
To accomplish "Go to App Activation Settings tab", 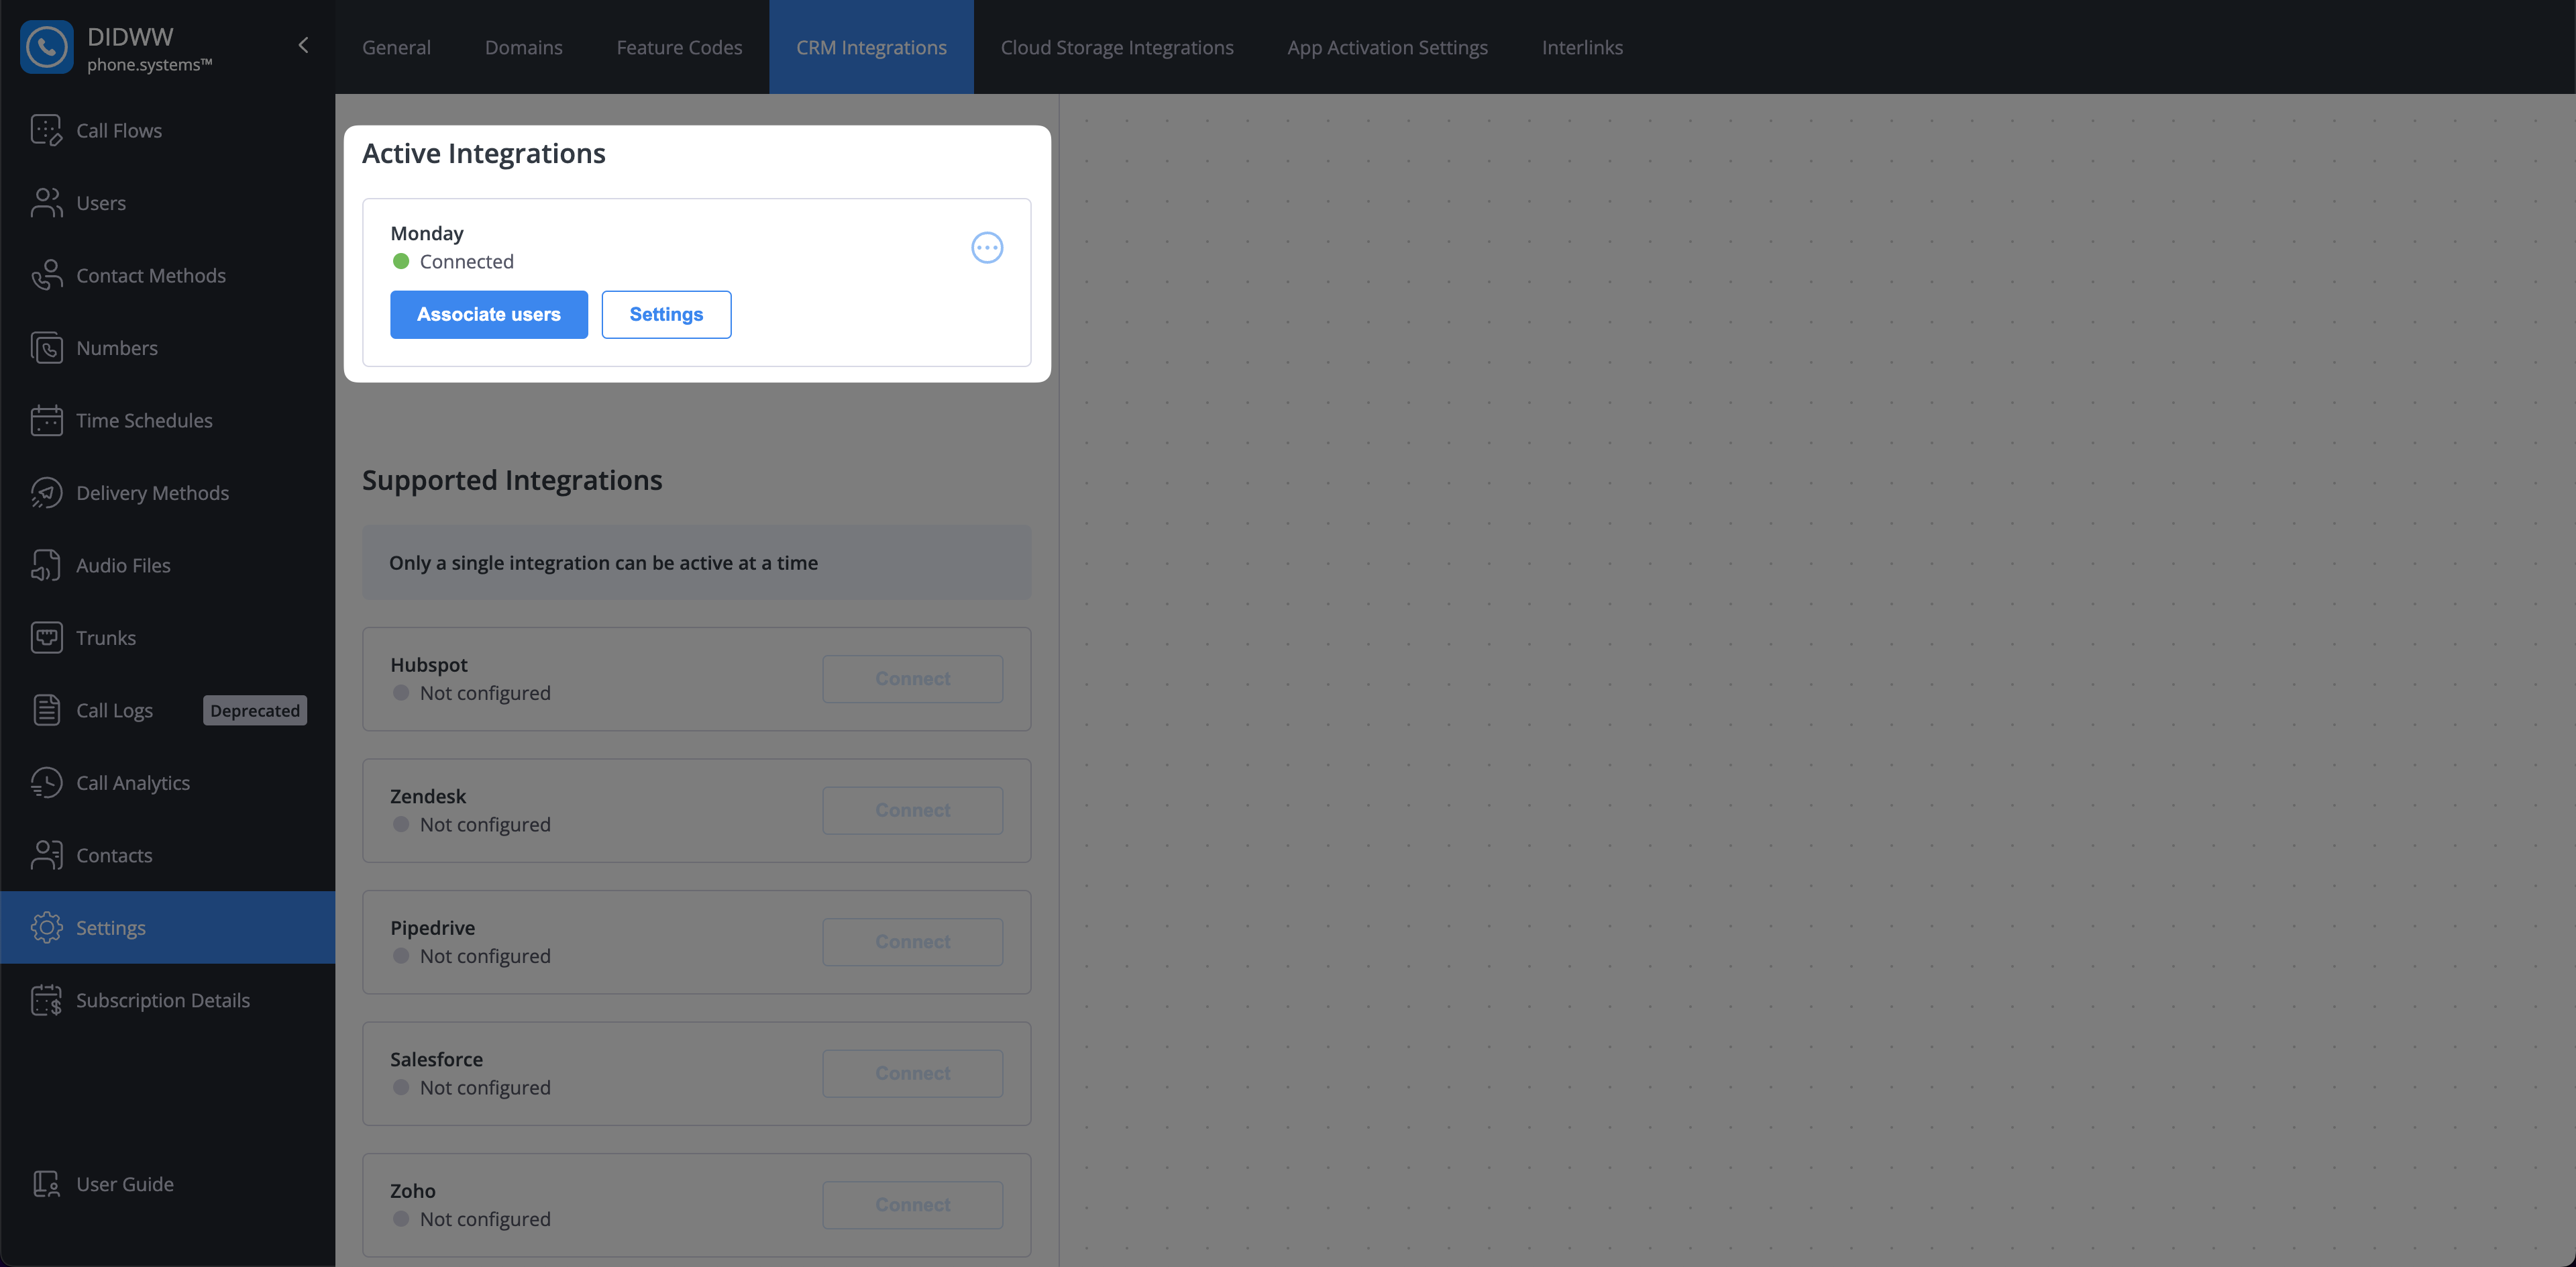I will click(x=1387, y=47).
